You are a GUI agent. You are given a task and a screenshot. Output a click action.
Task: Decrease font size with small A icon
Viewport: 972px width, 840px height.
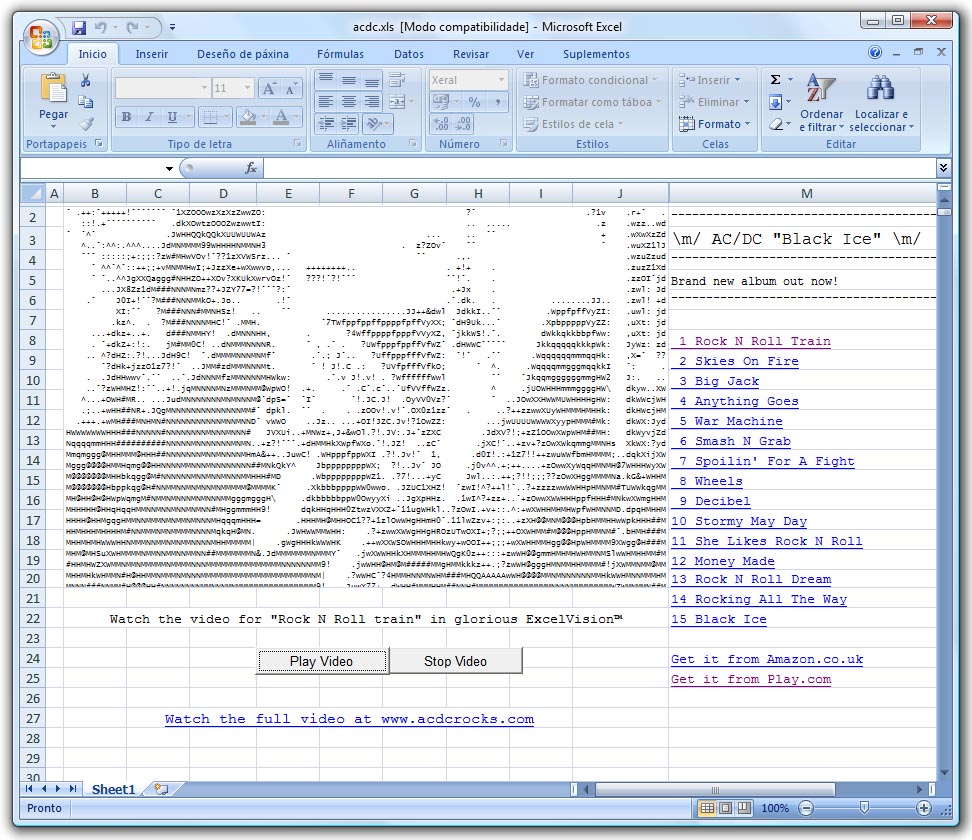click(290, 89)
